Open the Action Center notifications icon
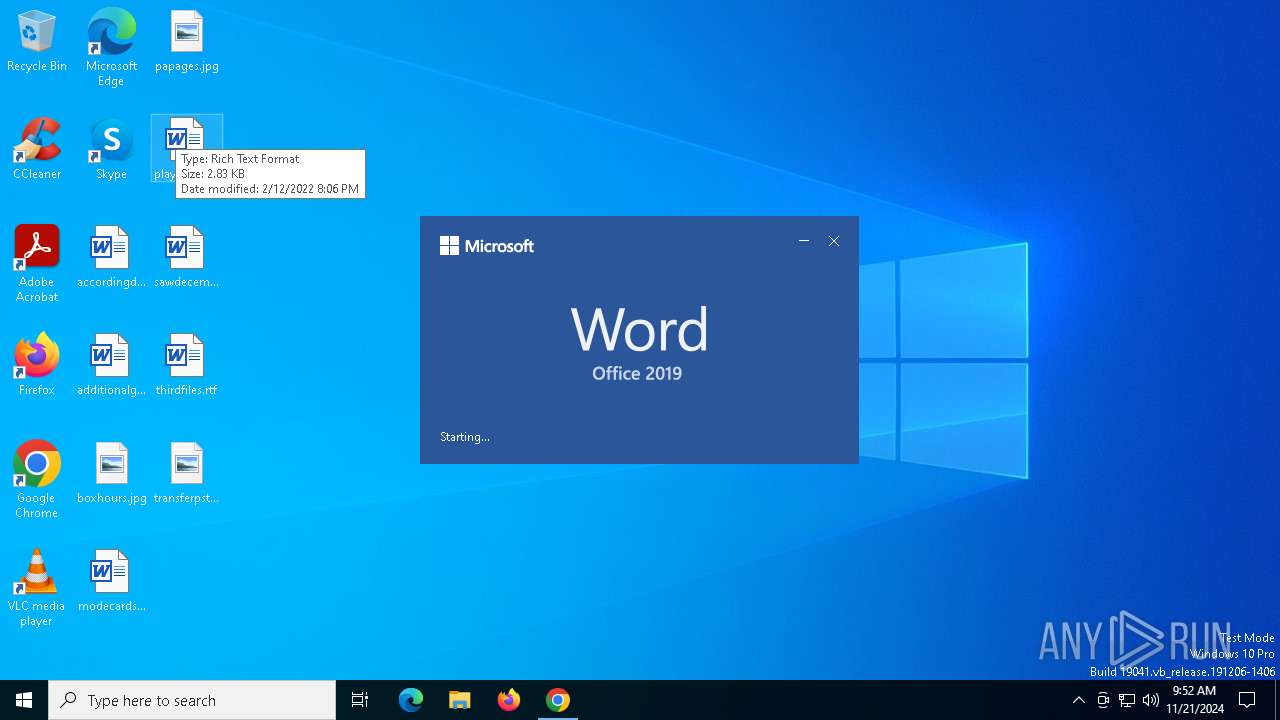The width and height of the screenshot is (1280, 720). (x=1247, y=700)
